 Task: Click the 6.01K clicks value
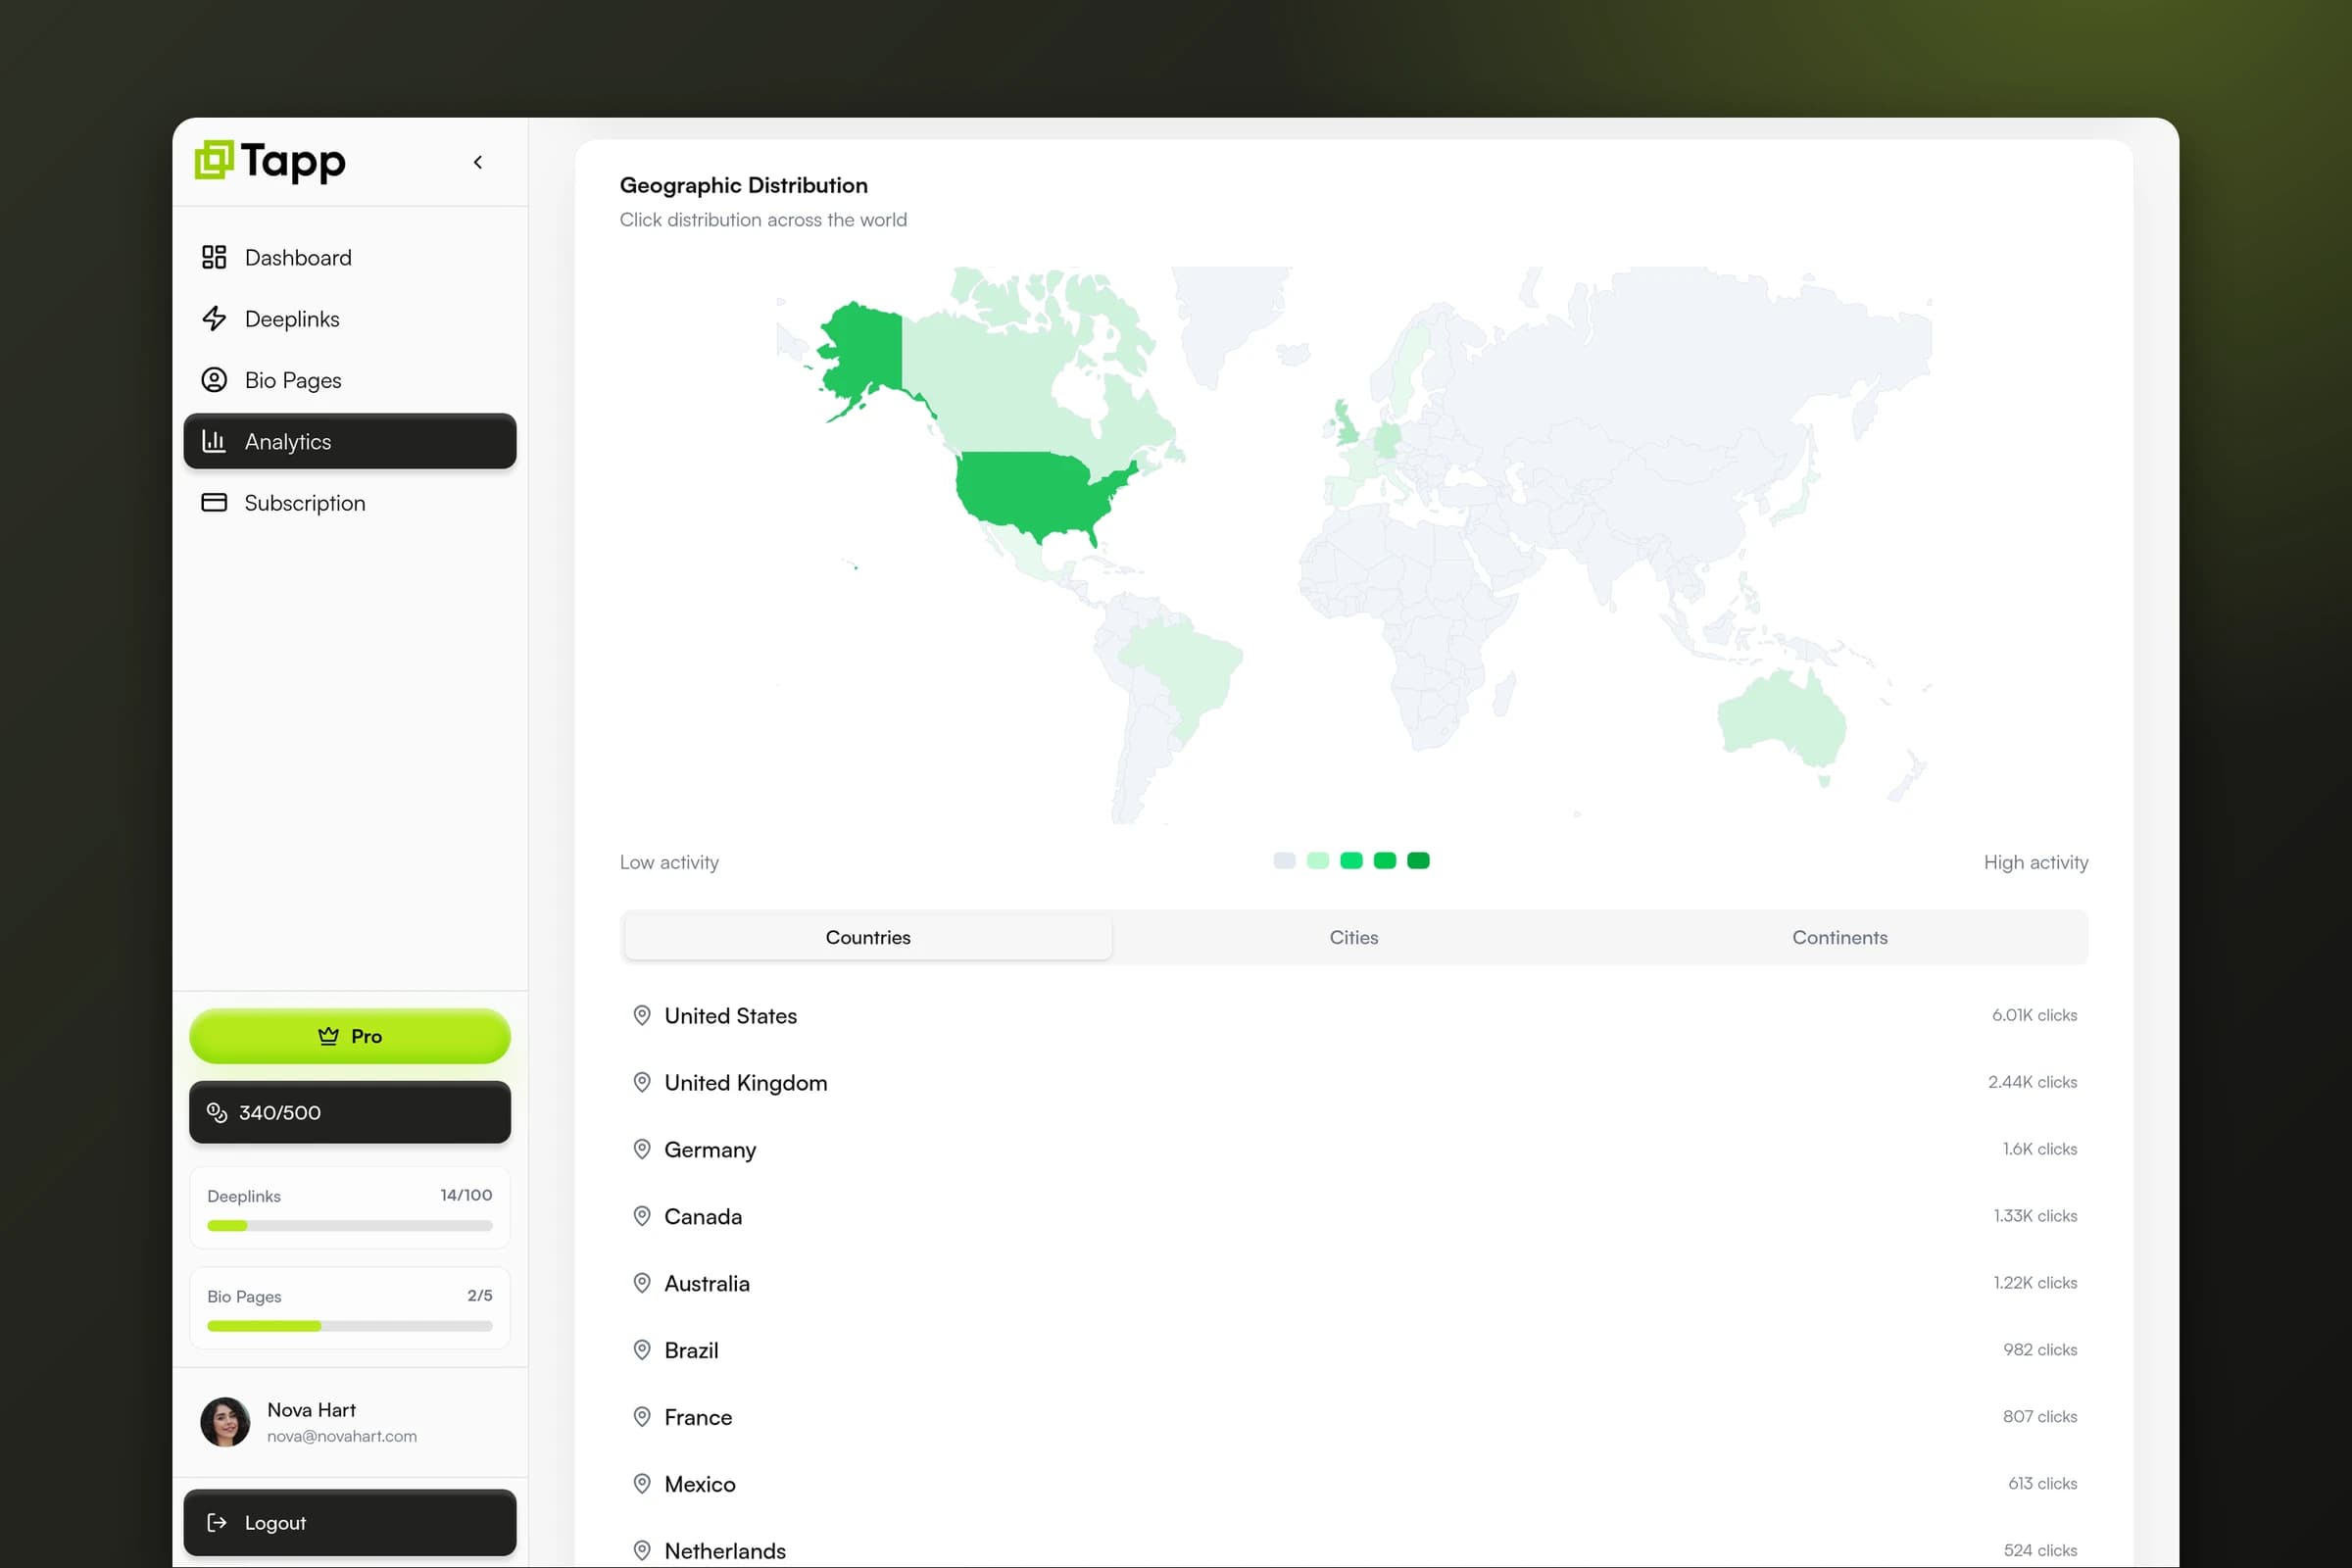click(2034, 1015)
